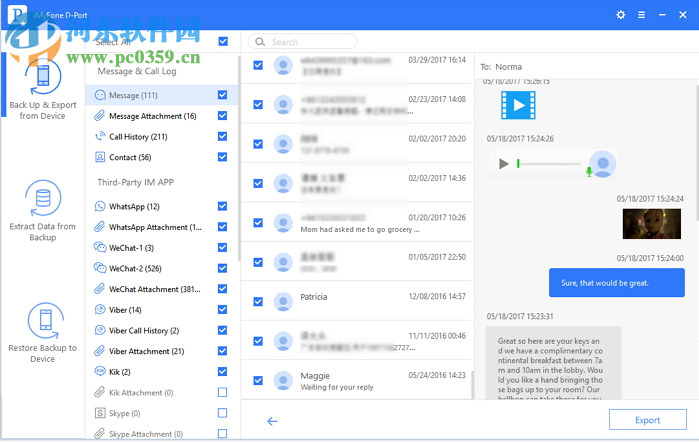Click inside the Search field
The image size is (699, 444).
click(x=302, y=42)
